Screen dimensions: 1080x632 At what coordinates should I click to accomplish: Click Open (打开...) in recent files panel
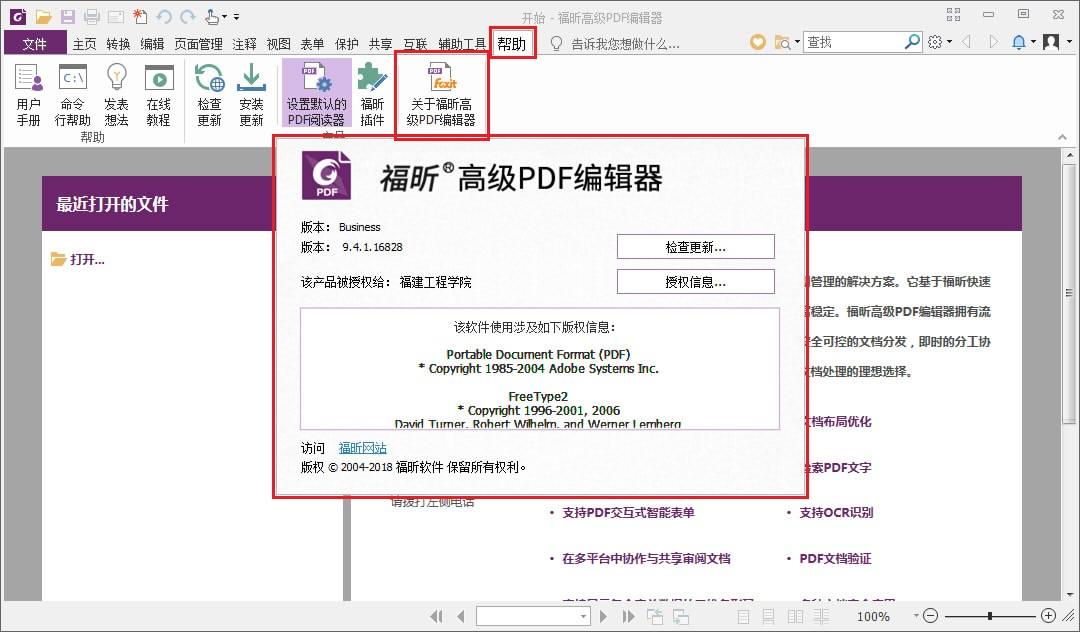[78, 260]
